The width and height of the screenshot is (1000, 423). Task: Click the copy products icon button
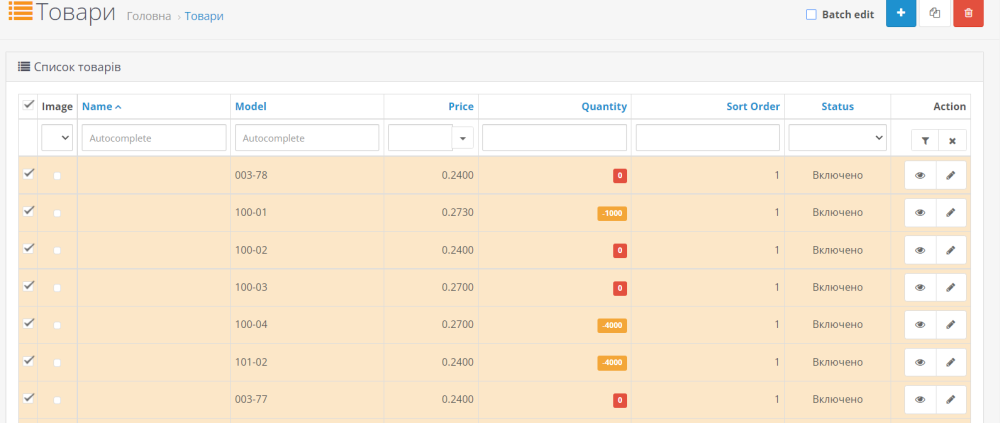934,14
